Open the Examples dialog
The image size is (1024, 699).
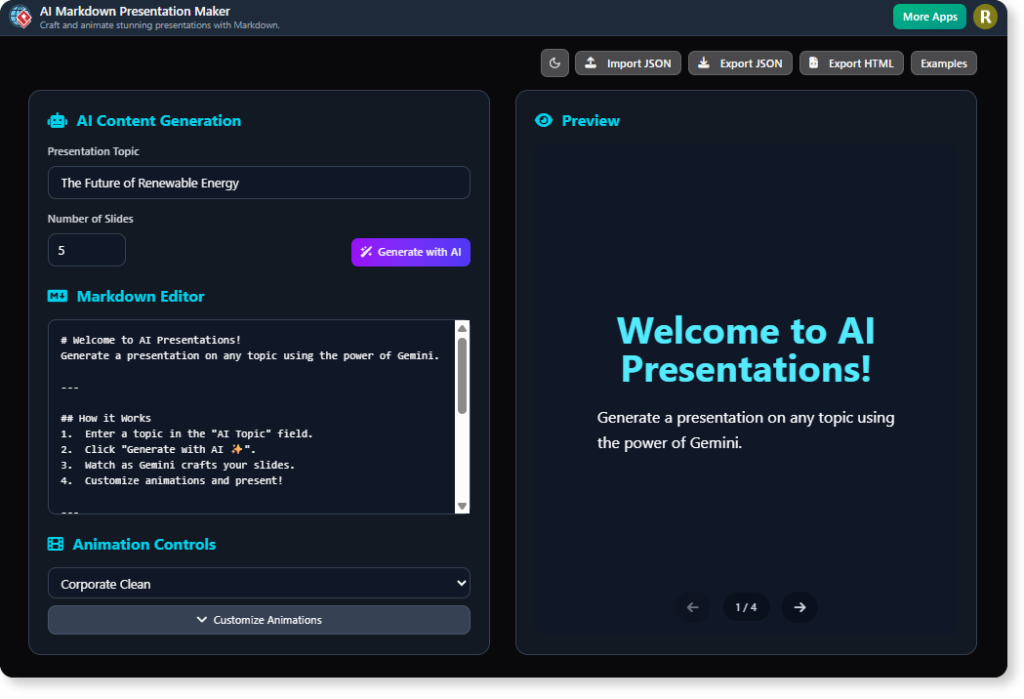[943, 62]
